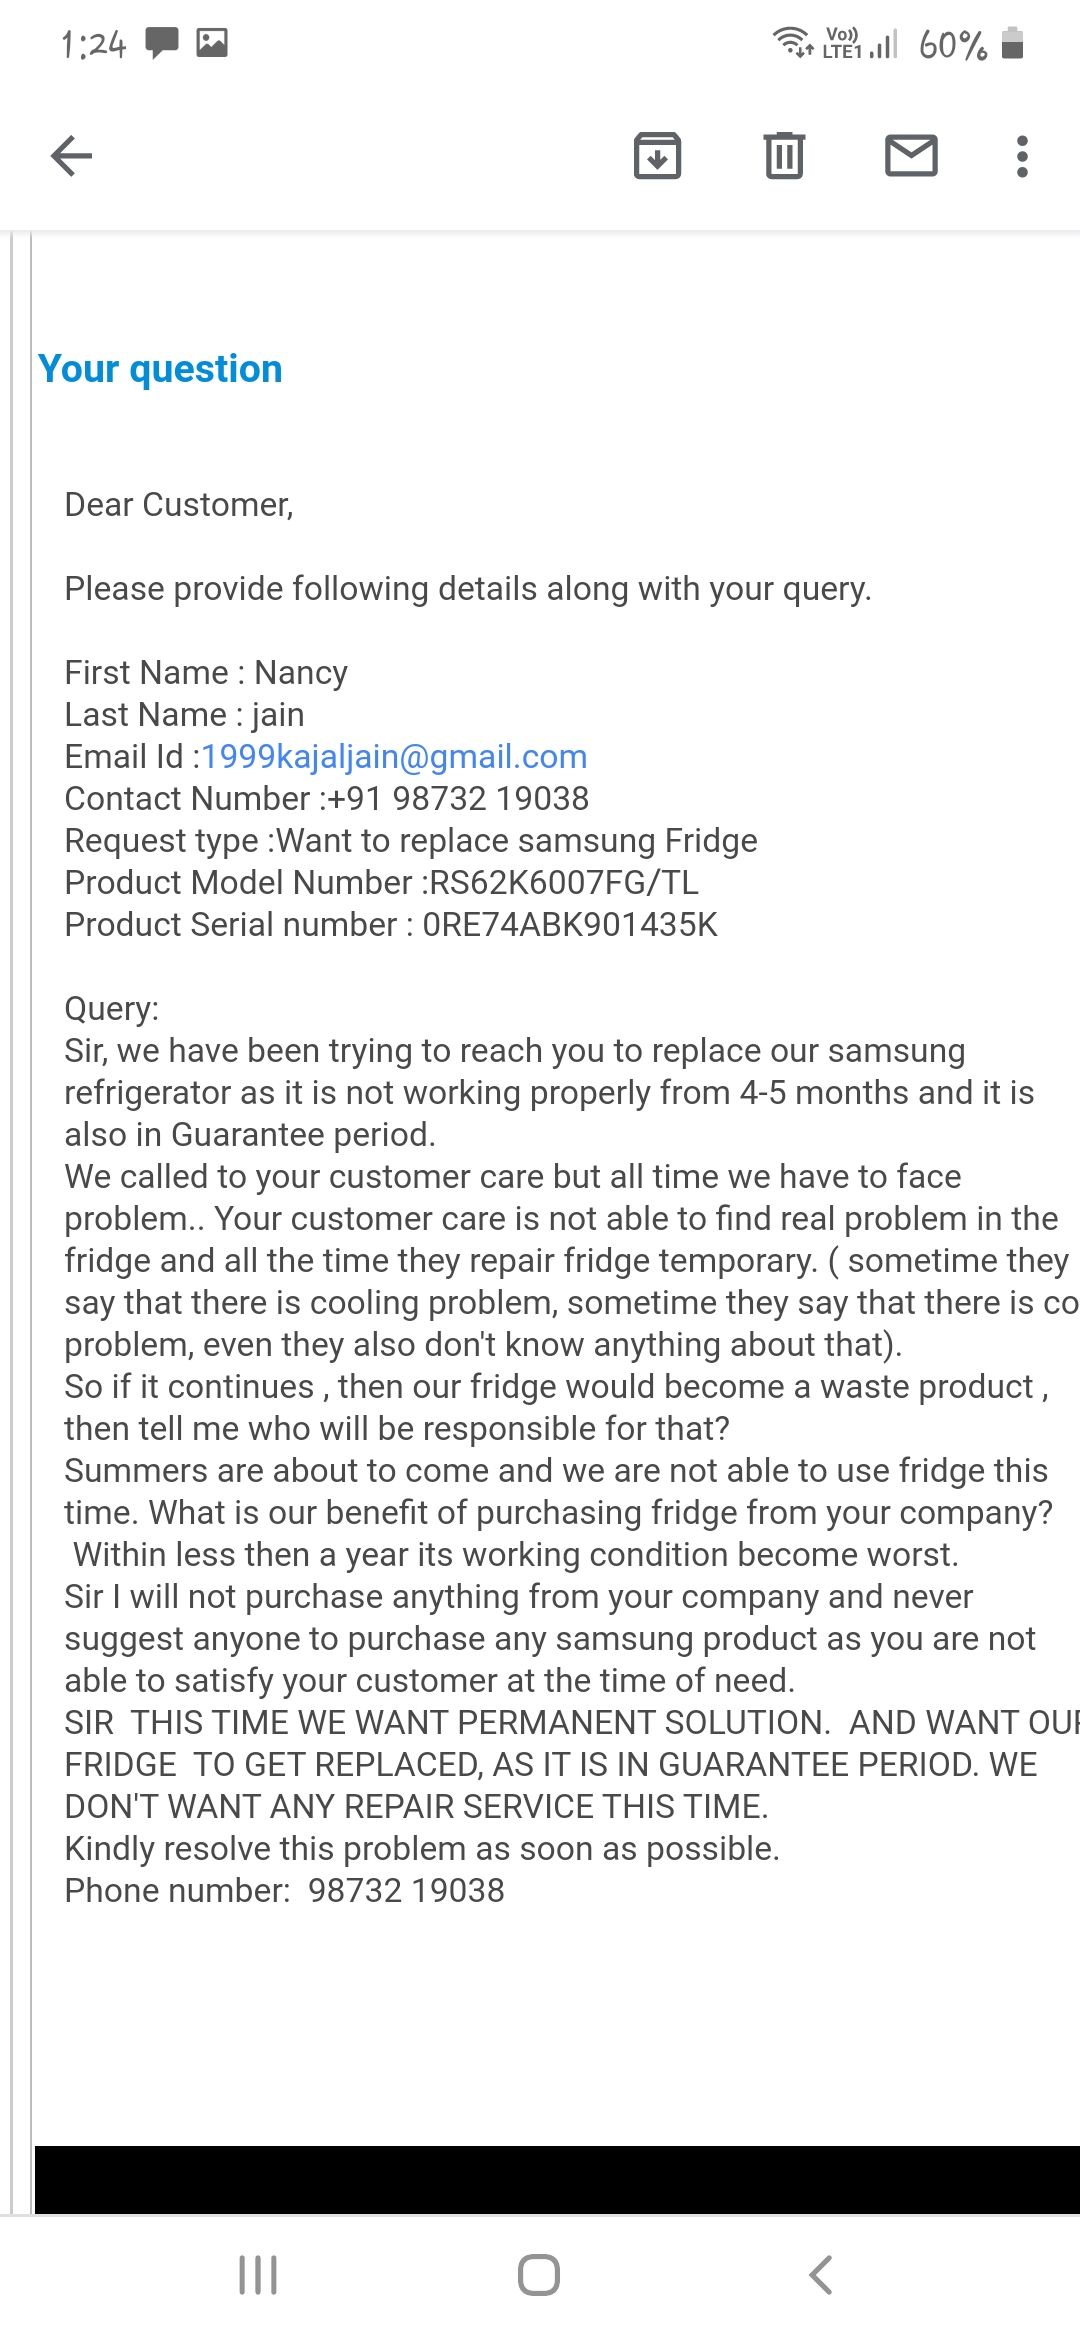Tap the Product Model Number RS62K6007FG/TL text
The width and height of the screenshot is (1080, 2340).
563,883
